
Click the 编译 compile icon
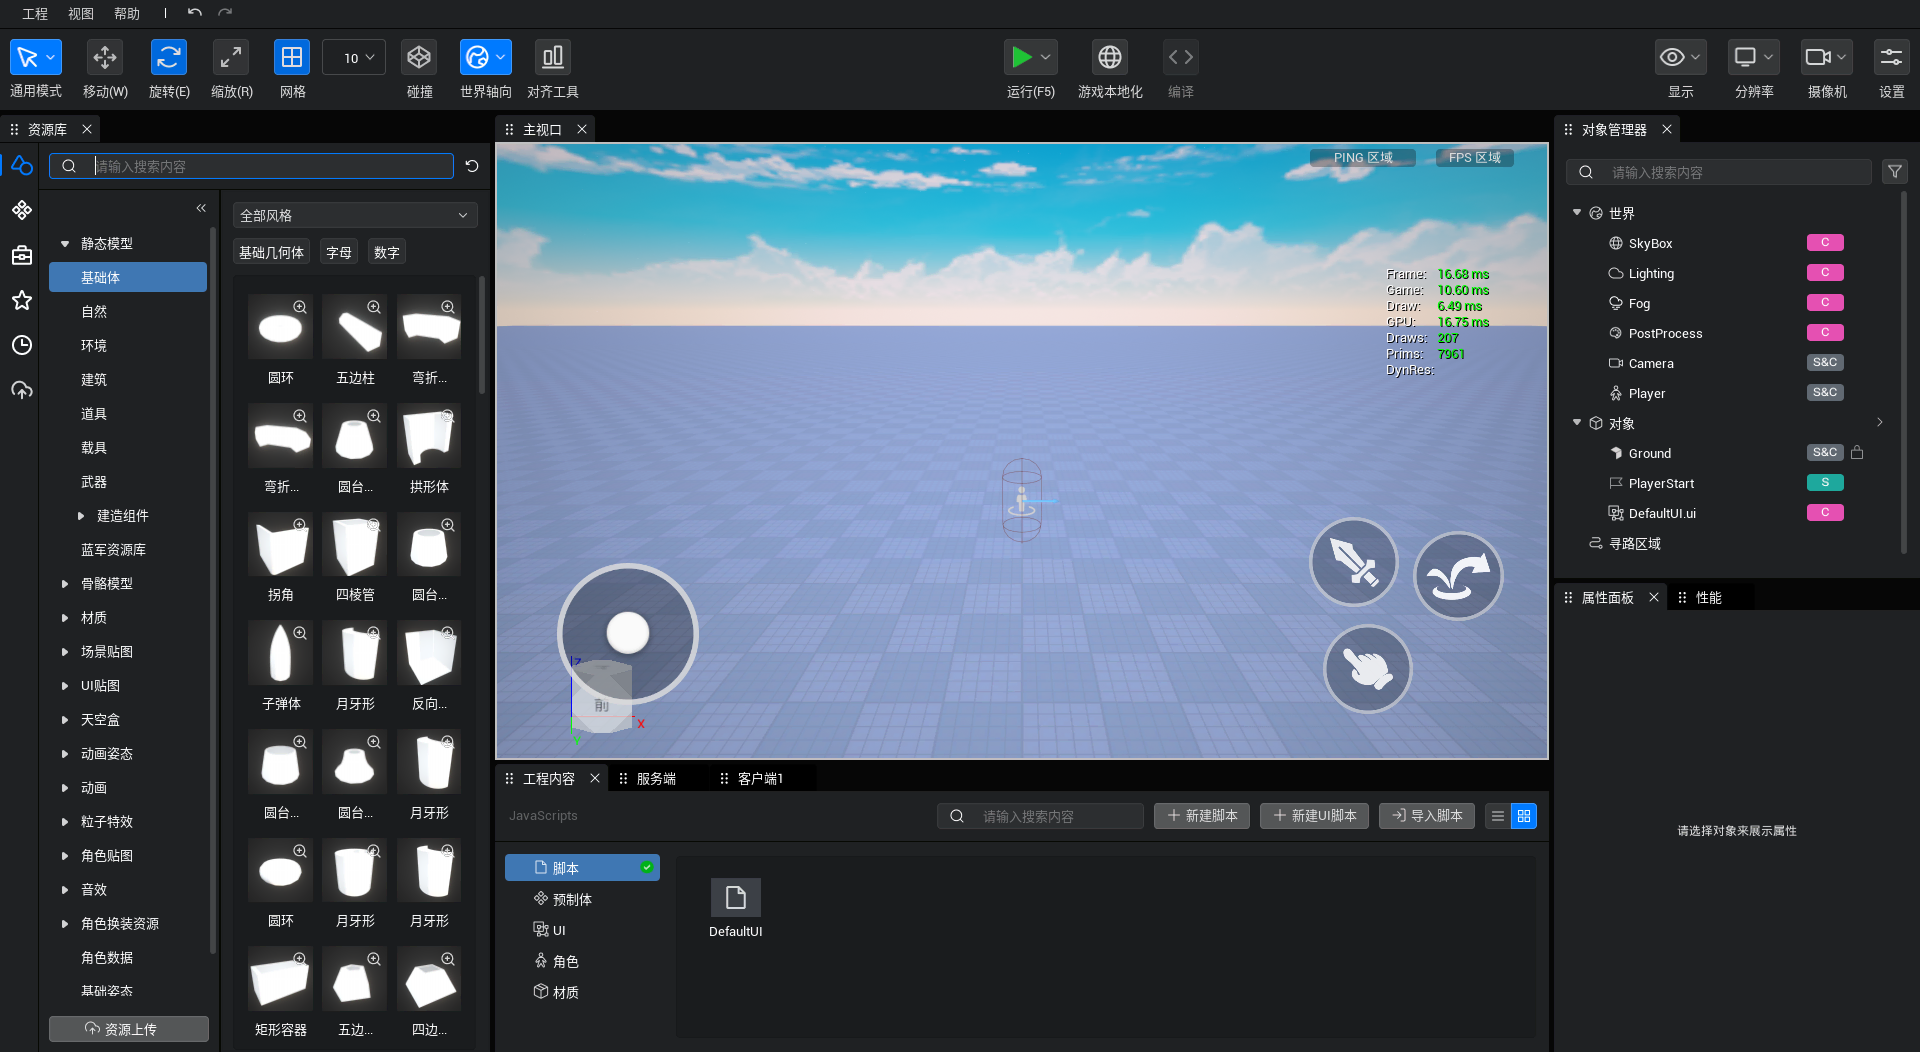point(1181,58)
